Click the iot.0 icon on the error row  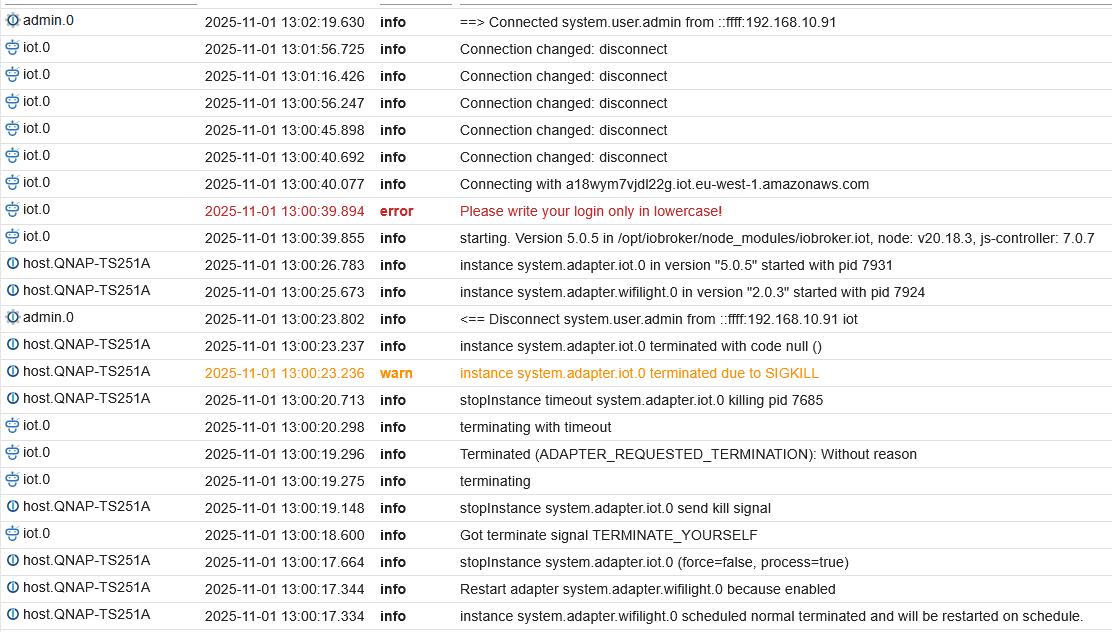[x=13, y=209]
